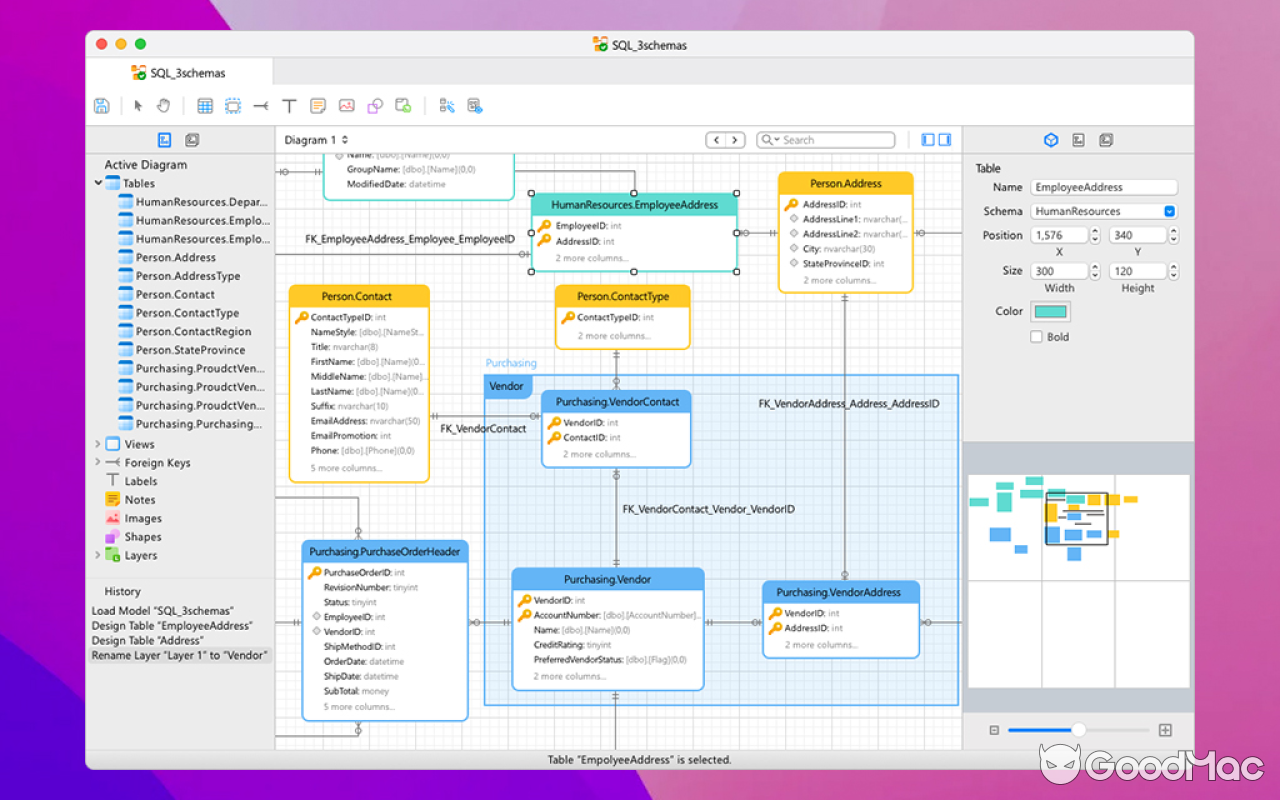Click the add layer tool
This screenshot has width=1280, height=800.
[x=403, y=105]
